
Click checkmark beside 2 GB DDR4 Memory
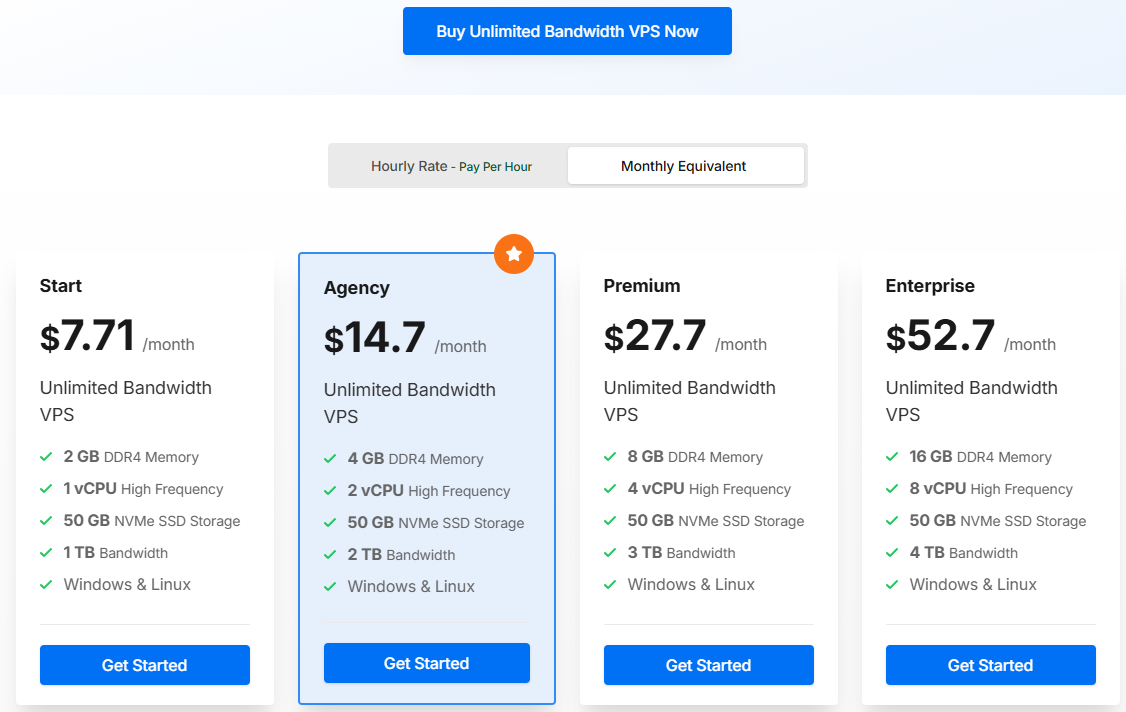(x=46, y=457)
